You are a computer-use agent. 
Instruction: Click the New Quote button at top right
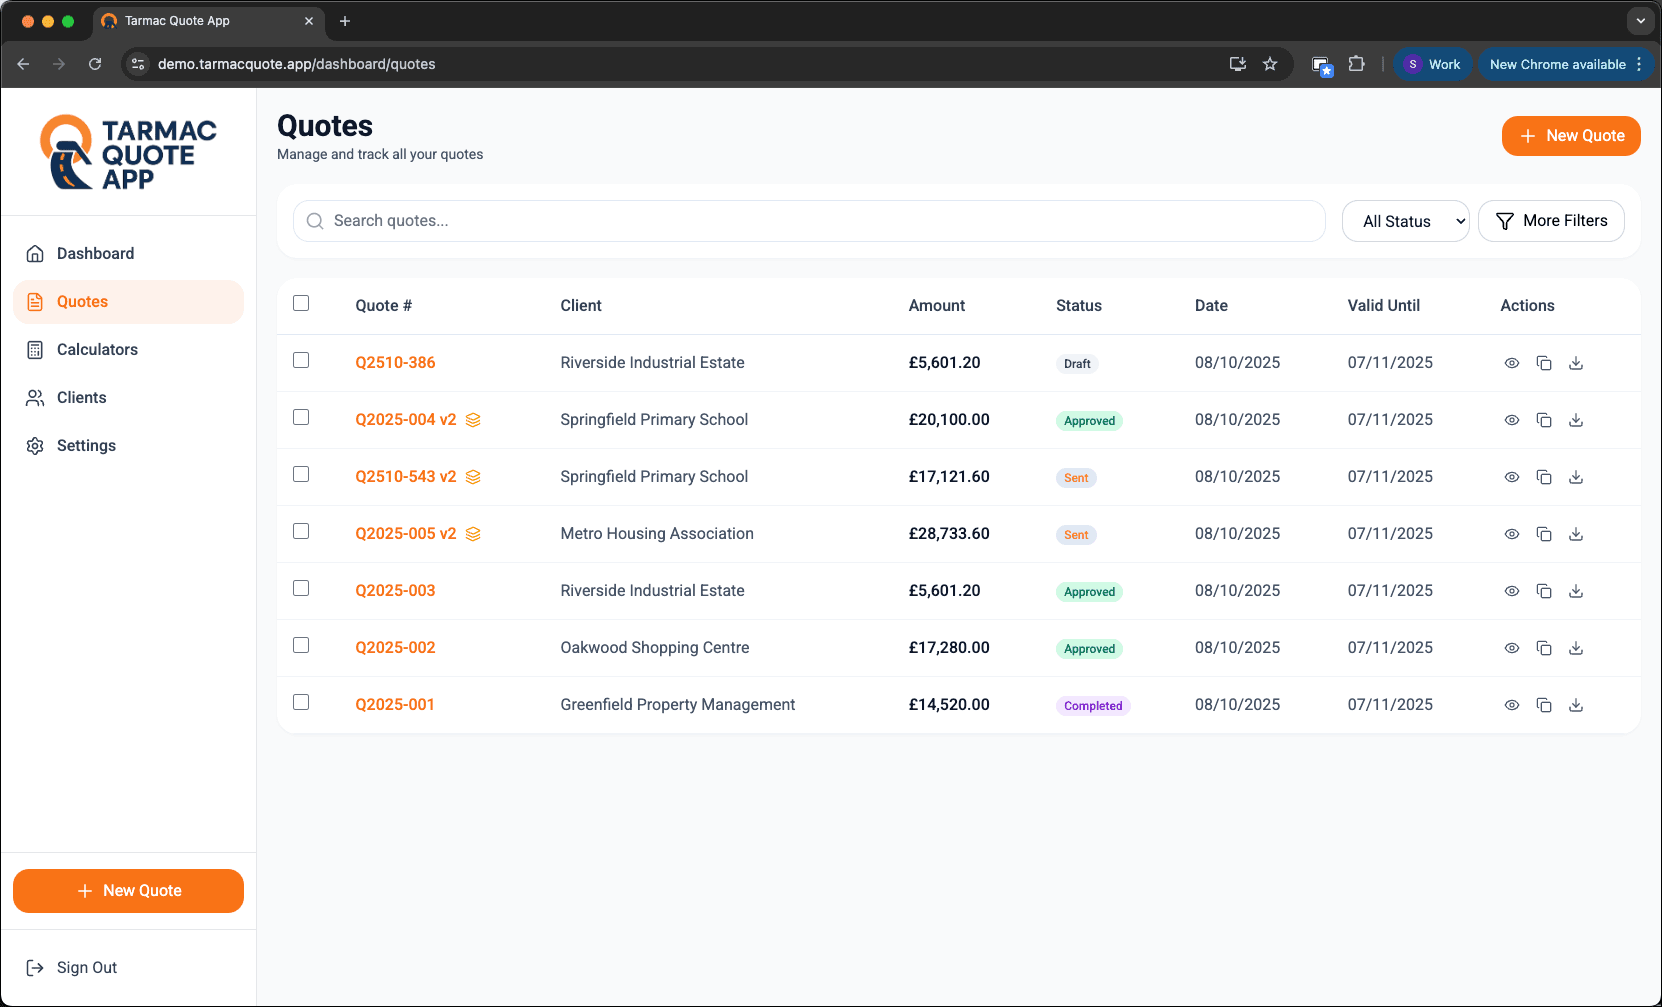(1570, 136)
